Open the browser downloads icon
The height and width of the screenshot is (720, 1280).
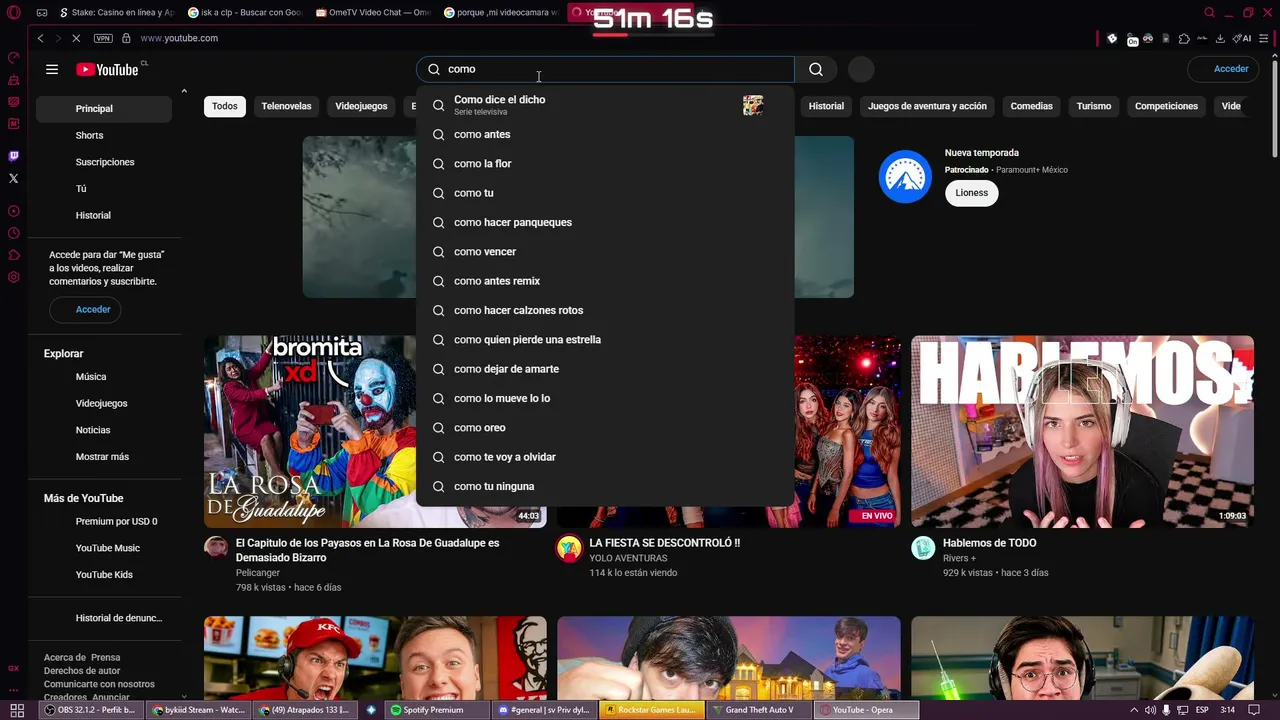[1220, 38]
